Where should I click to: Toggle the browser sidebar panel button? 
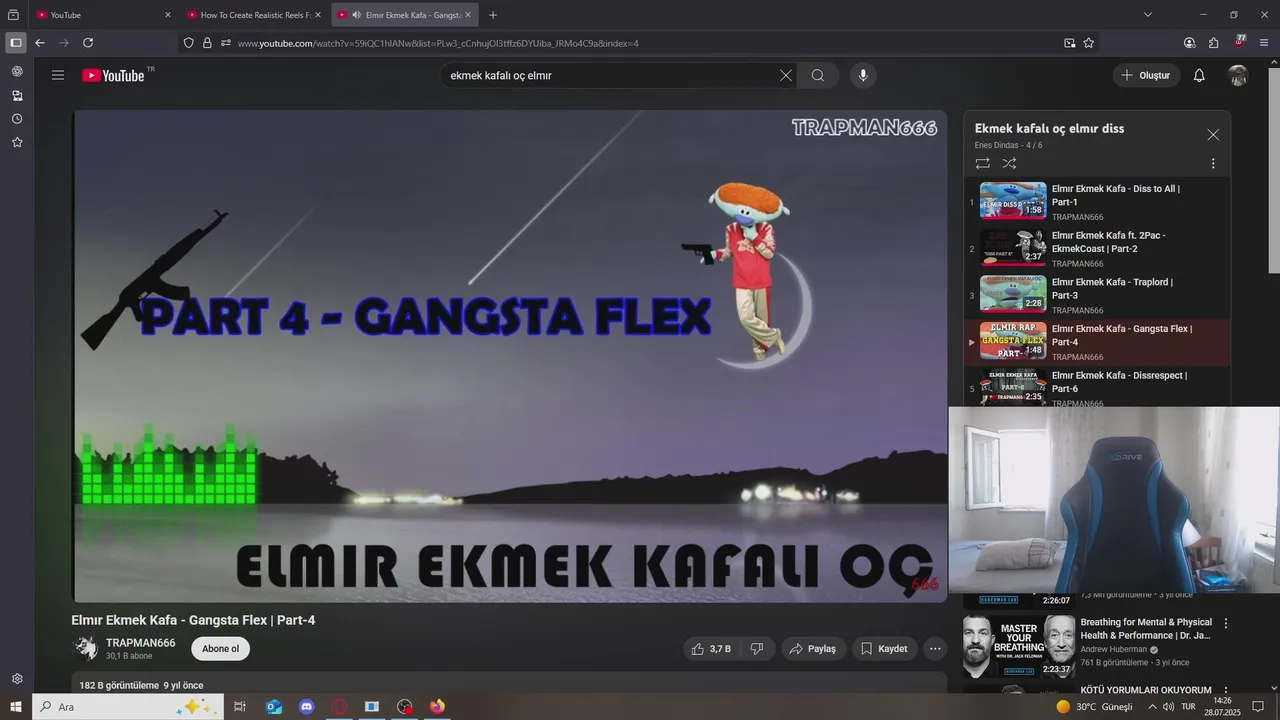coord(15,43)
